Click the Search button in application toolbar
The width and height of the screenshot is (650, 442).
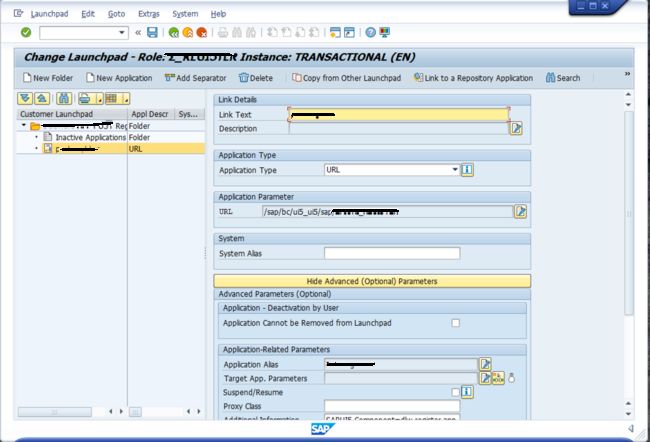point(563,78)
